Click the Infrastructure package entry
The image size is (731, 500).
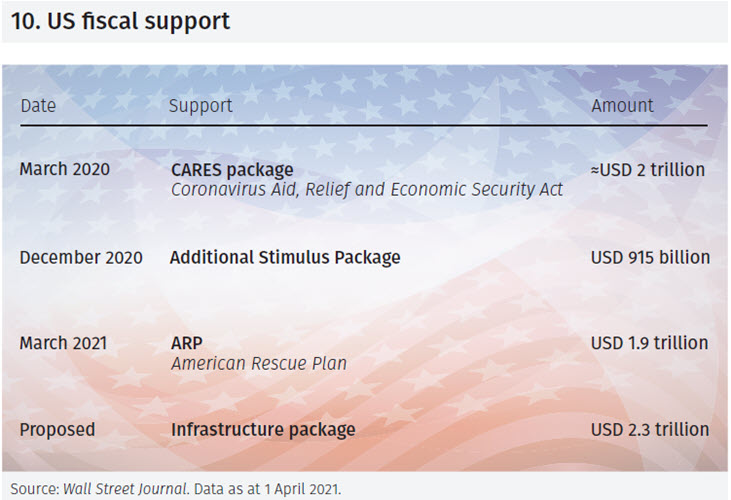click(263, 430)
